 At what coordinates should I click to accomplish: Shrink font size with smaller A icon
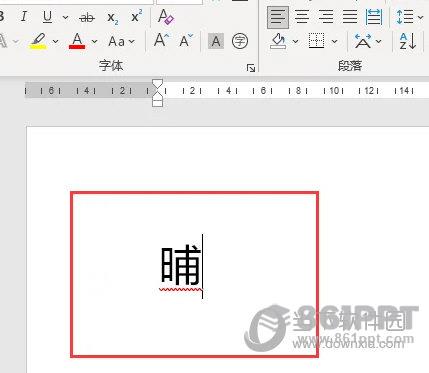(x=186, y=41)
